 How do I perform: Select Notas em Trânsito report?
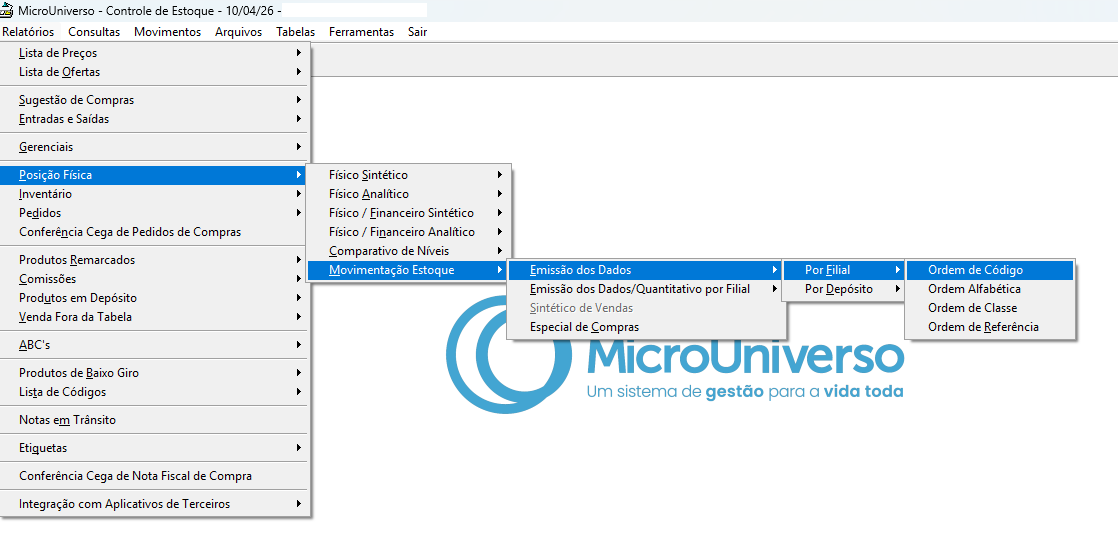pos(67,420)
